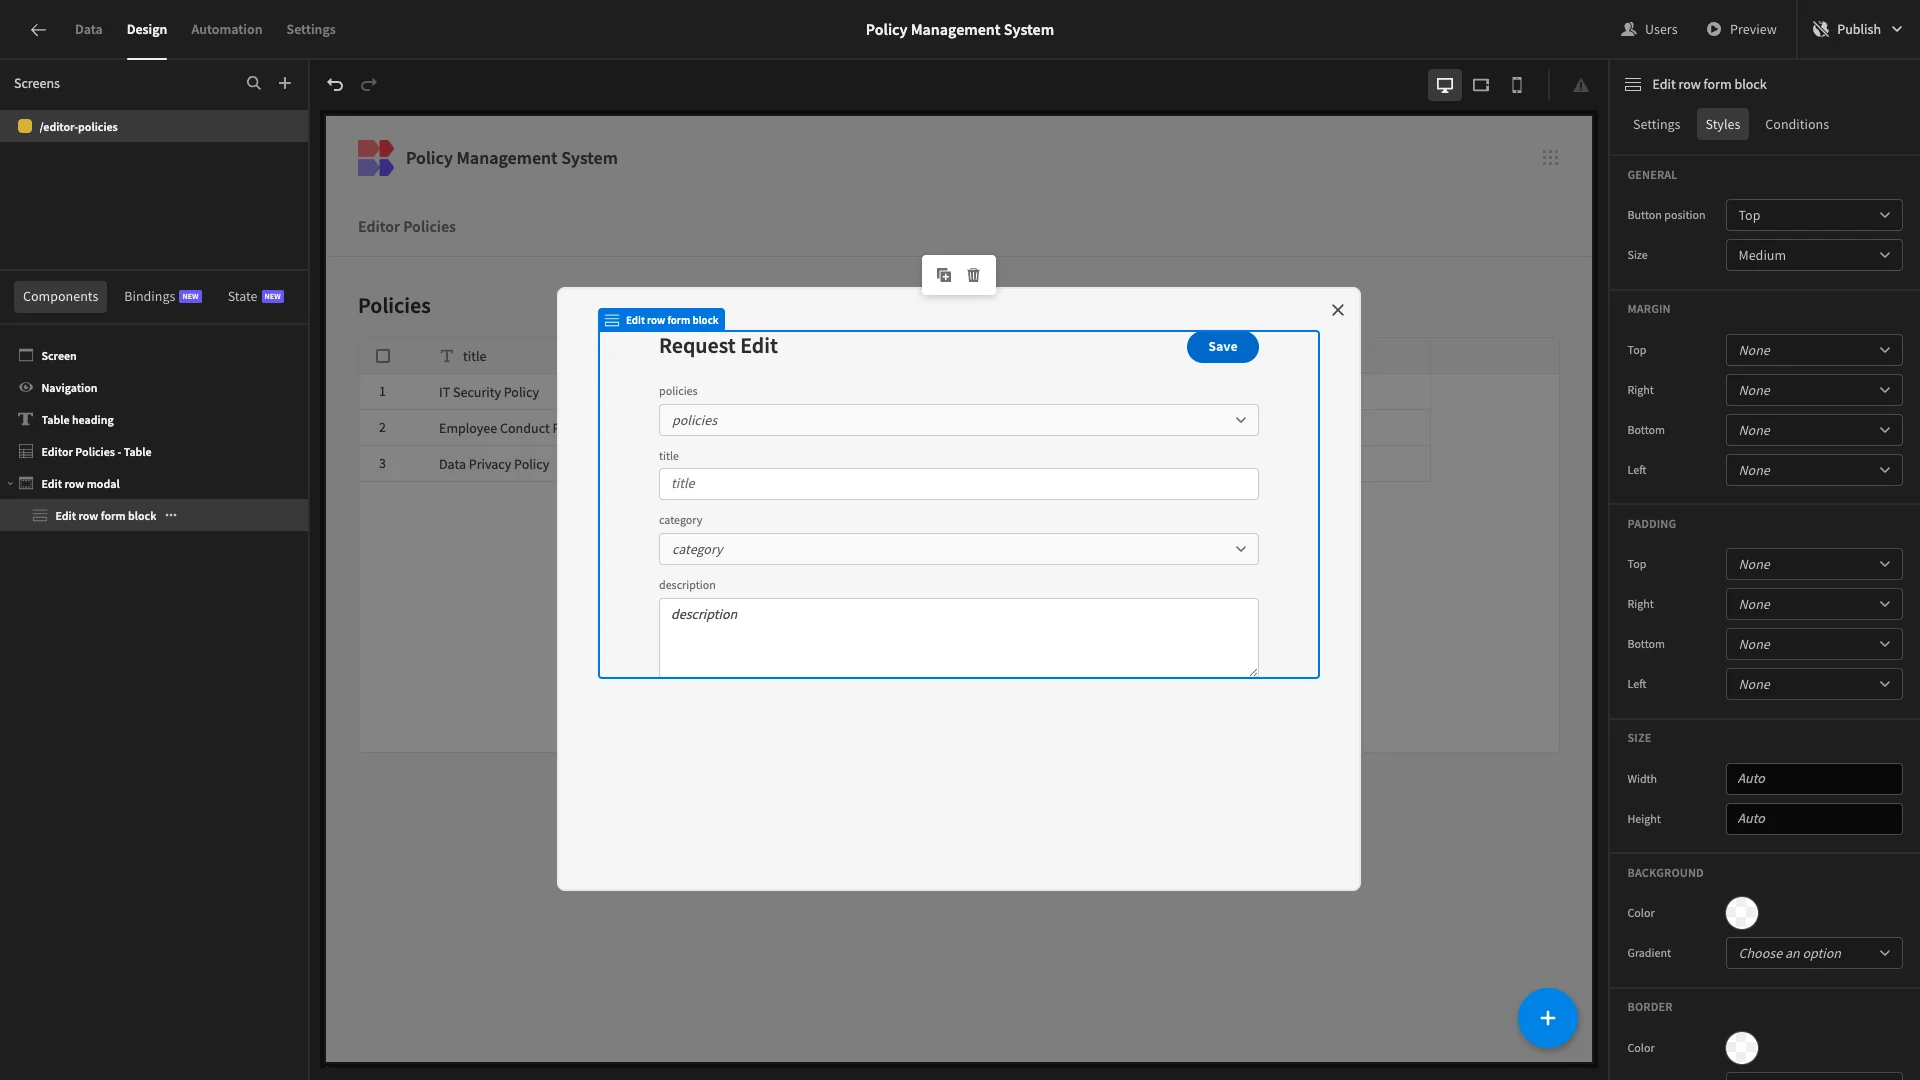Open the Padding Top dropdown
This screenshot has height=1080, width=1920.
pos(1814,565)
